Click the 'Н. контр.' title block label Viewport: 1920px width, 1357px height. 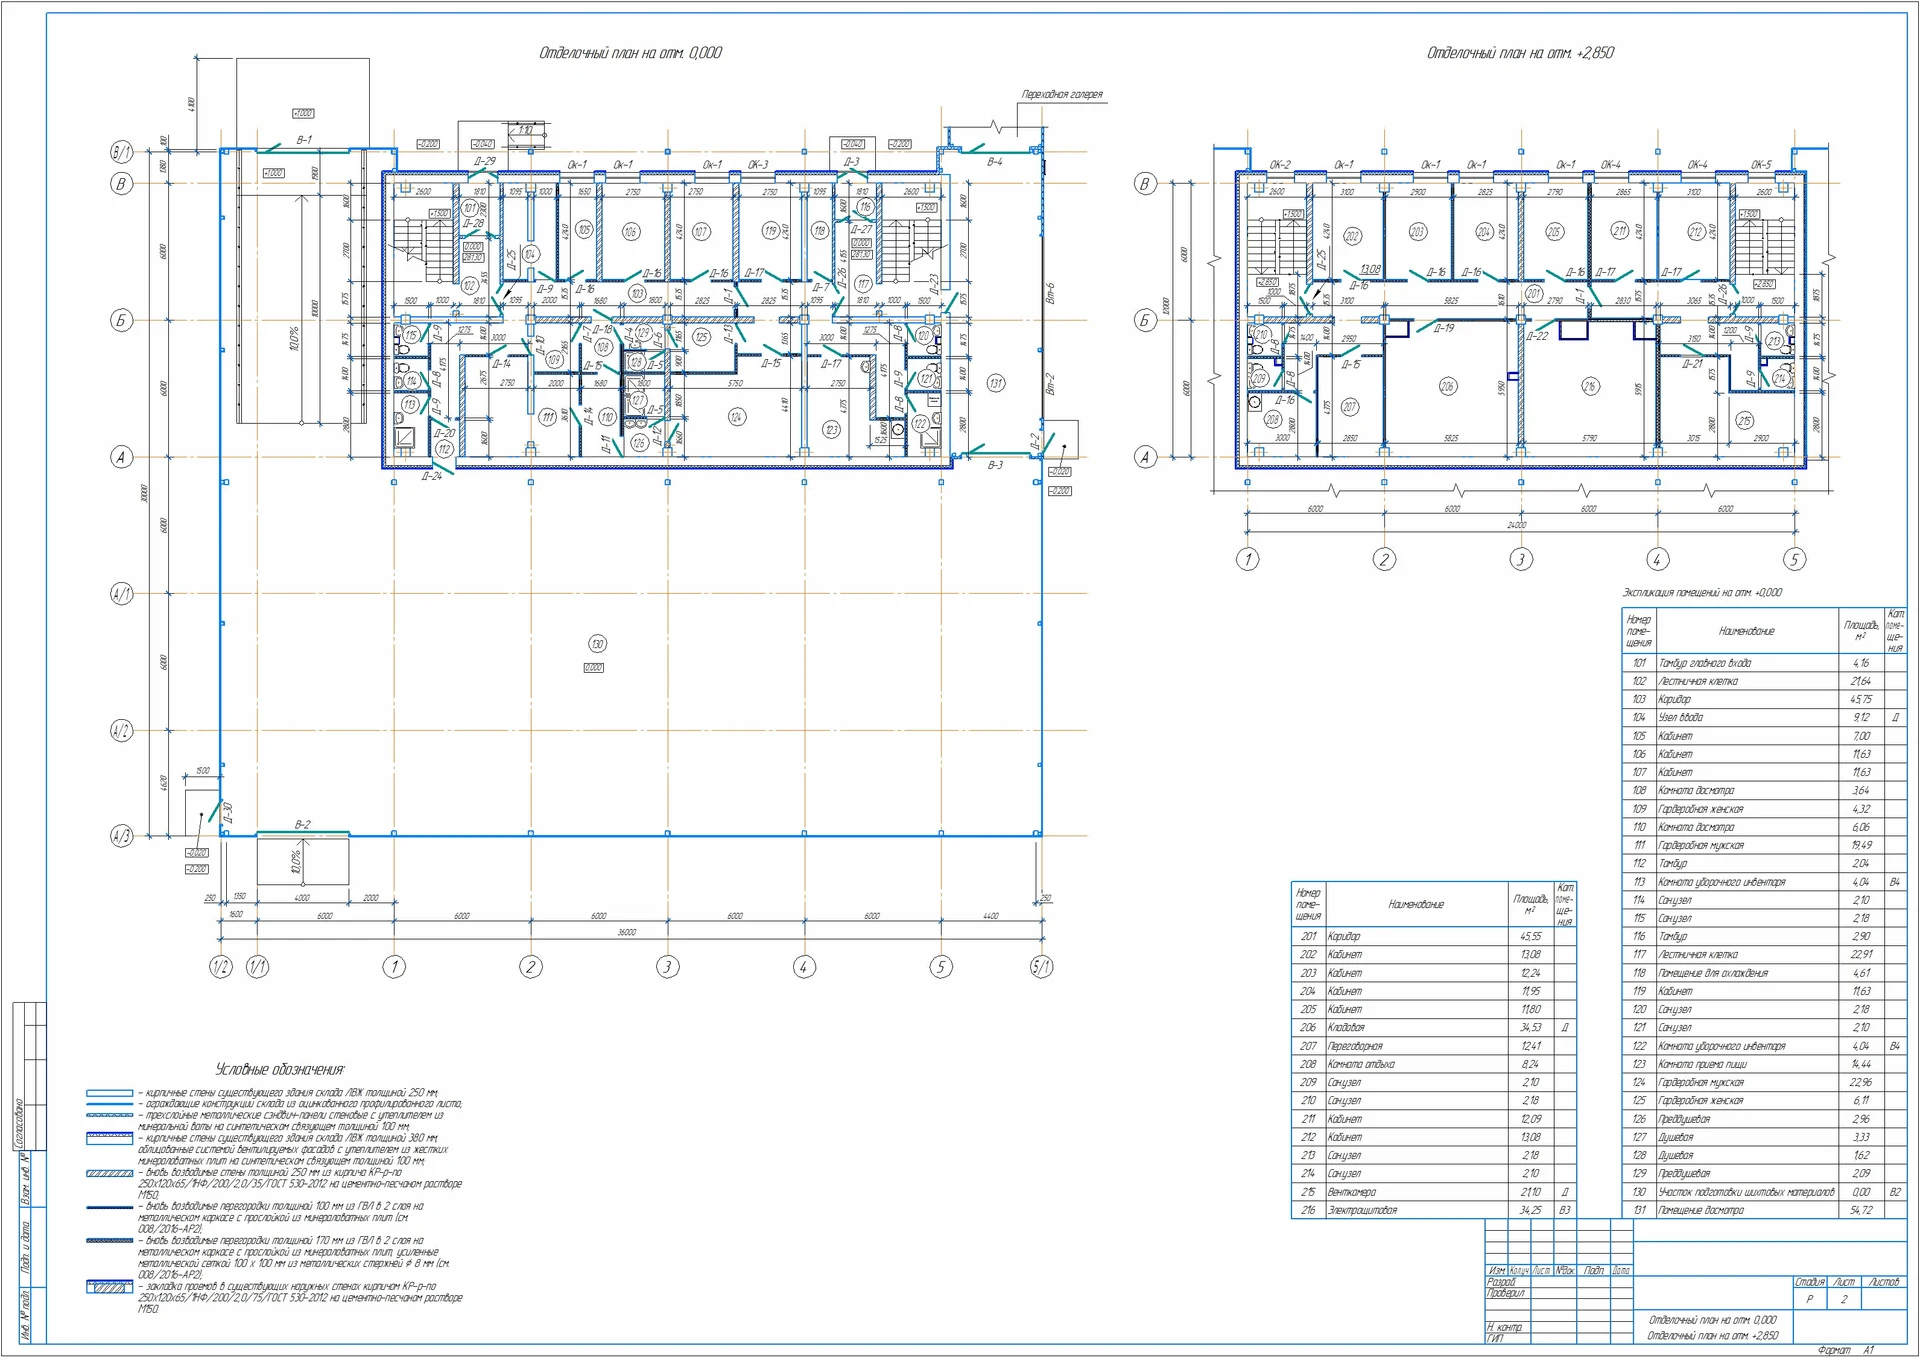[1504, 1327]
